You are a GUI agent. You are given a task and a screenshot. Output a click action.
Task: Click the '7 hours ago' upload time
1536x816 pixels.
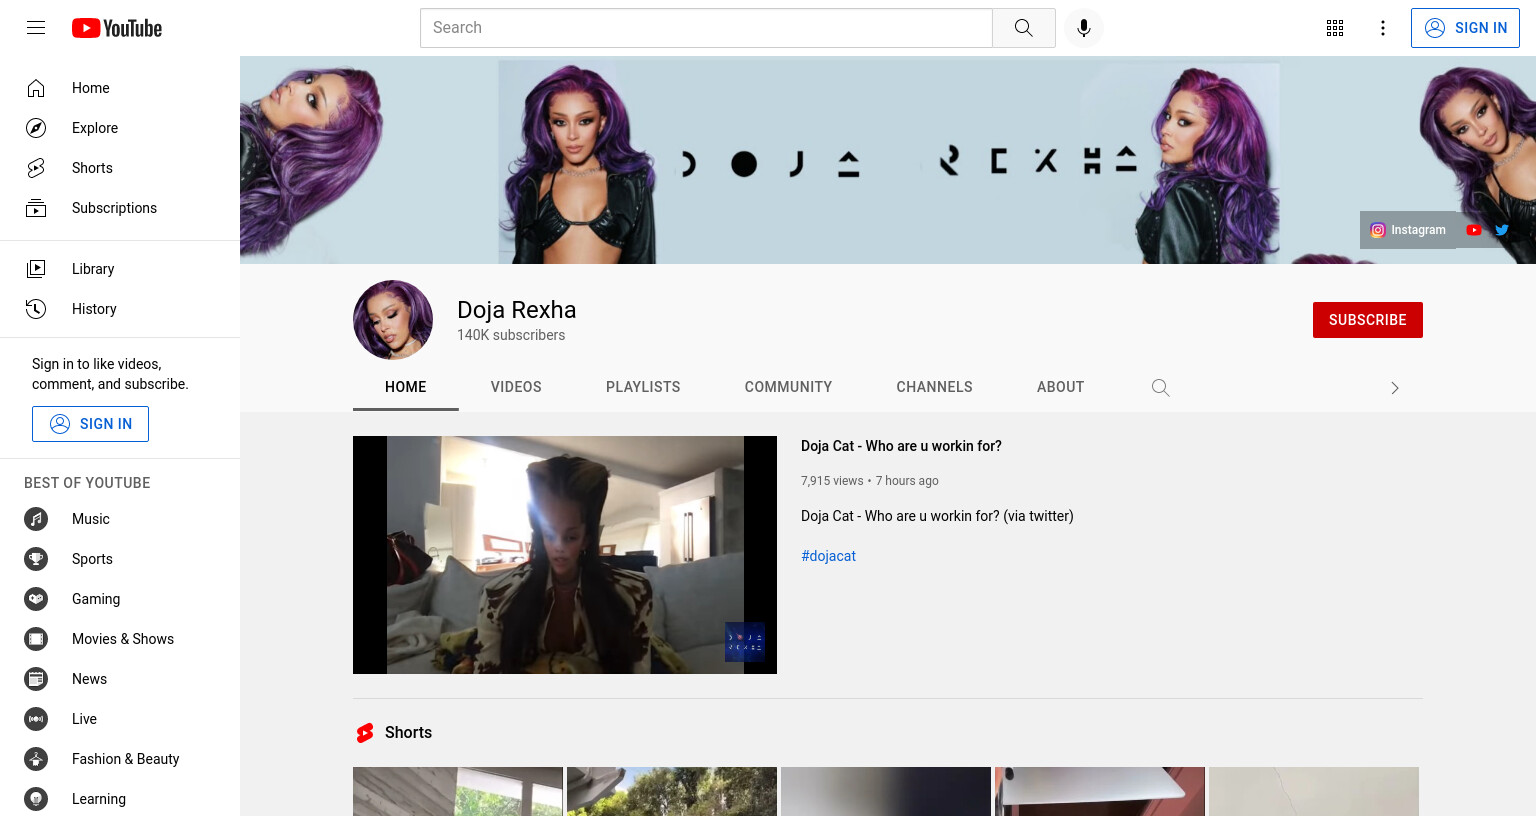coord(907,481)
